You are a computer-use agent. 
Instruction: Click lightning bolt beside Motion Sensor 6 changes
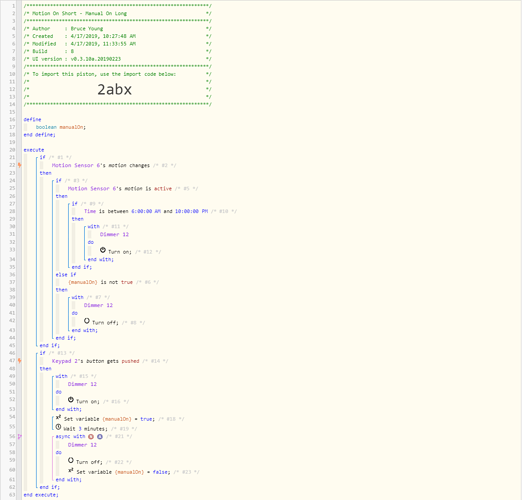tap(20, 165)
